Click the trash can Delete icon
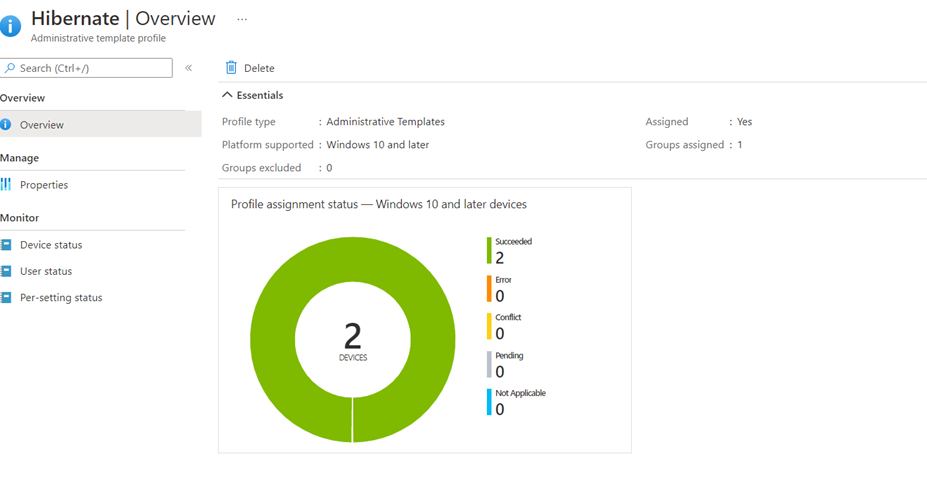Image resolution: width=927 pixels, height=481 pixels. (231, 68)
